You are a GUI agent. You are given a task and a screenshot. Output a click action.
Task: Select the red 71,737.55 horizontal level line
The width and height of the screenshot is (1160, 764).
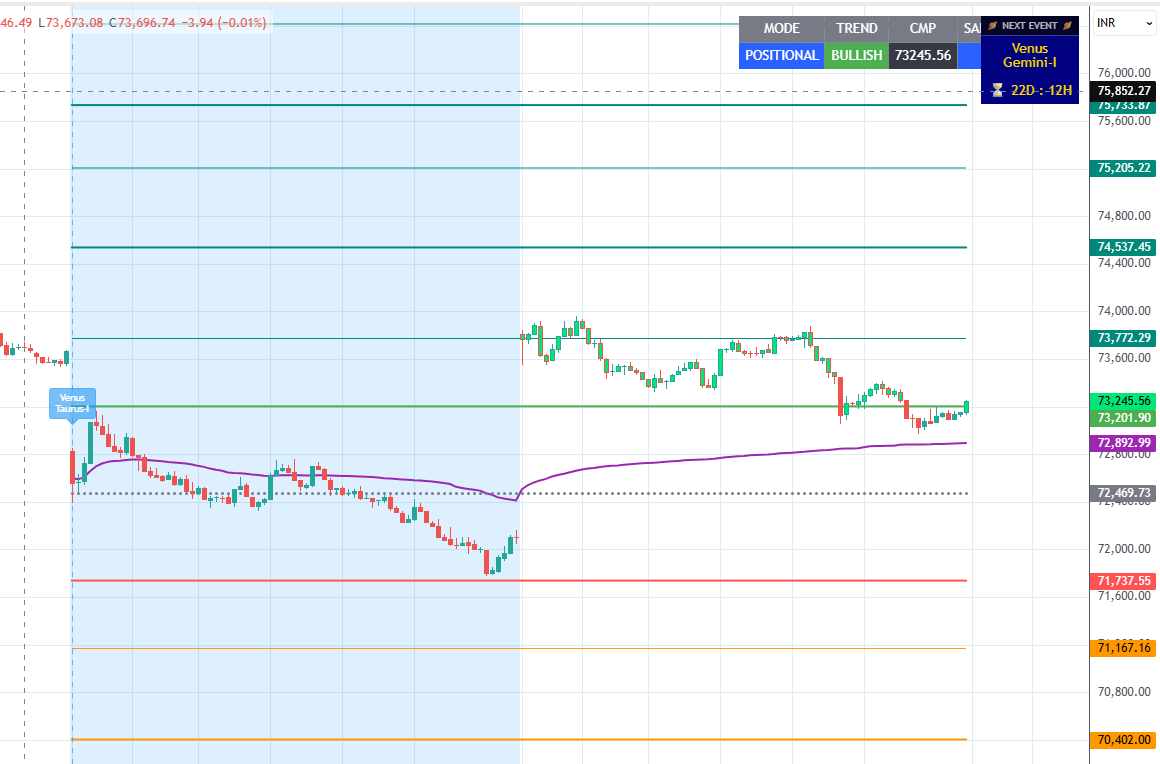coord(519,581)
